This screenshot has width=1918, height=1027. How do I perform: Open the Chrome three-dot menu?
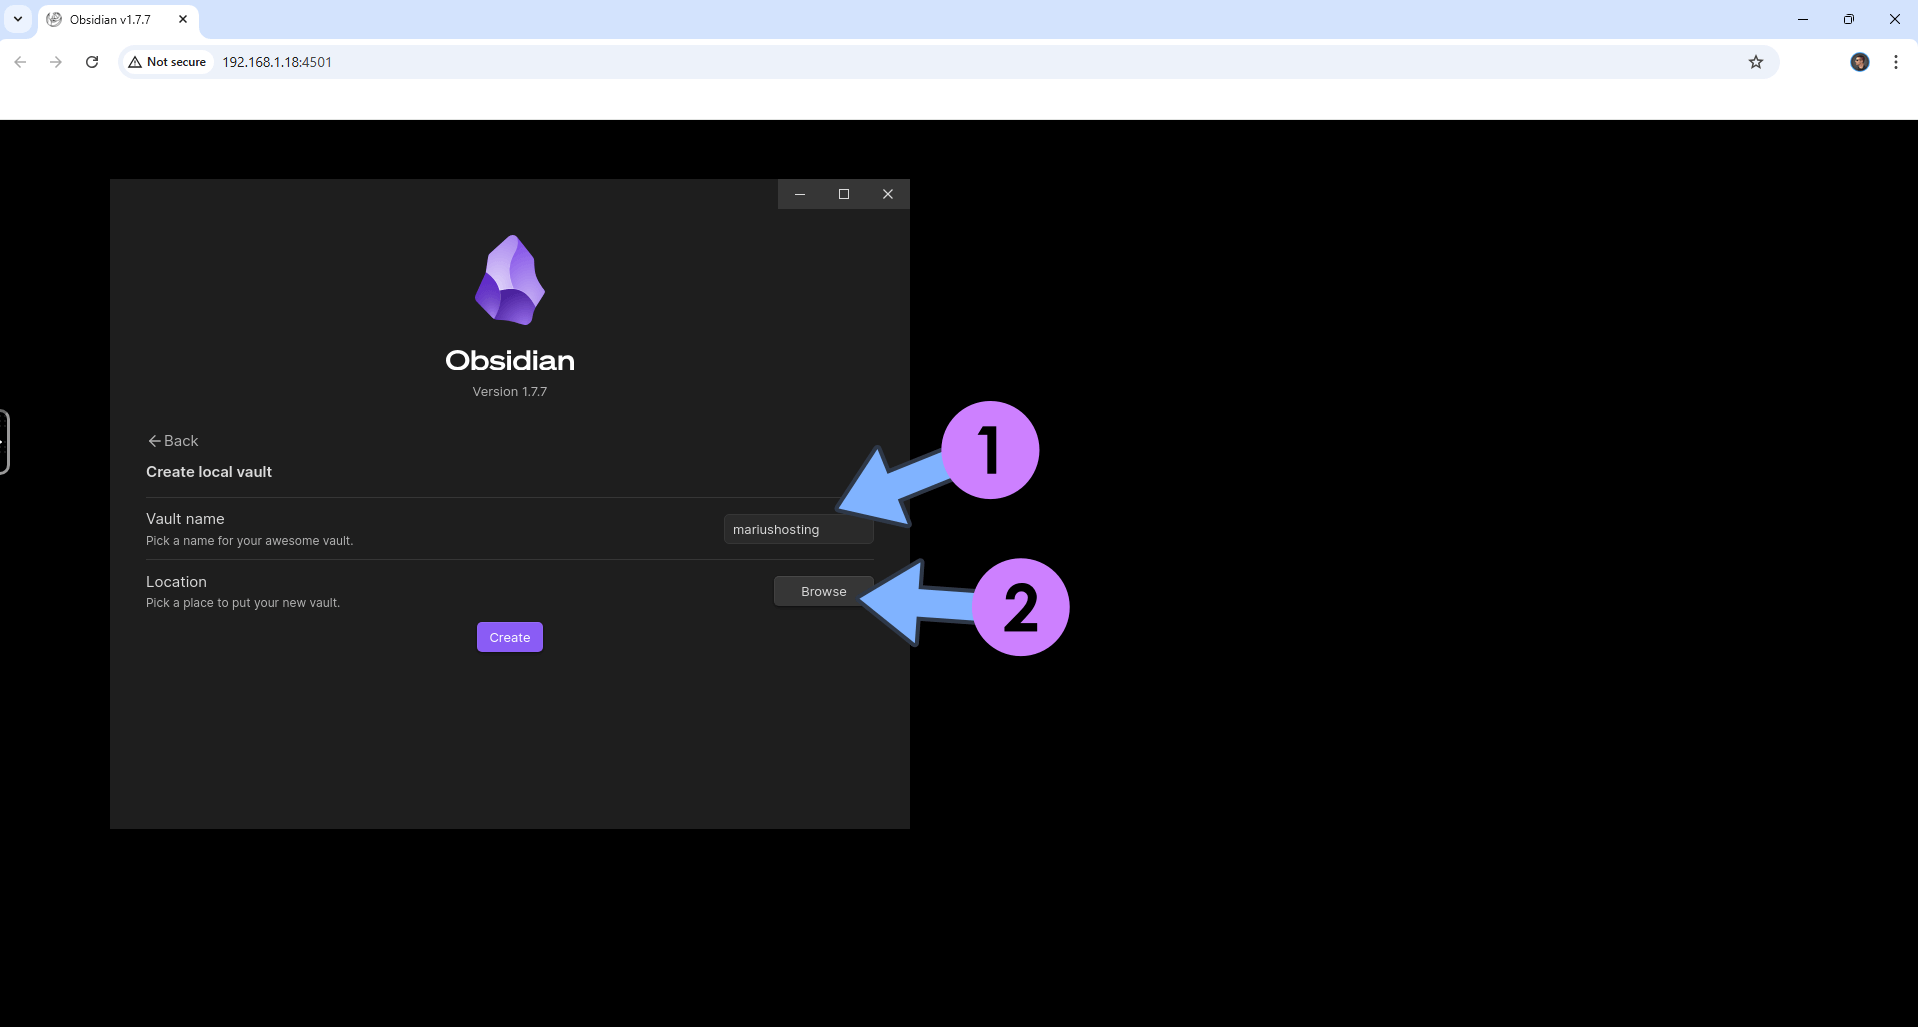[1896, 62]
